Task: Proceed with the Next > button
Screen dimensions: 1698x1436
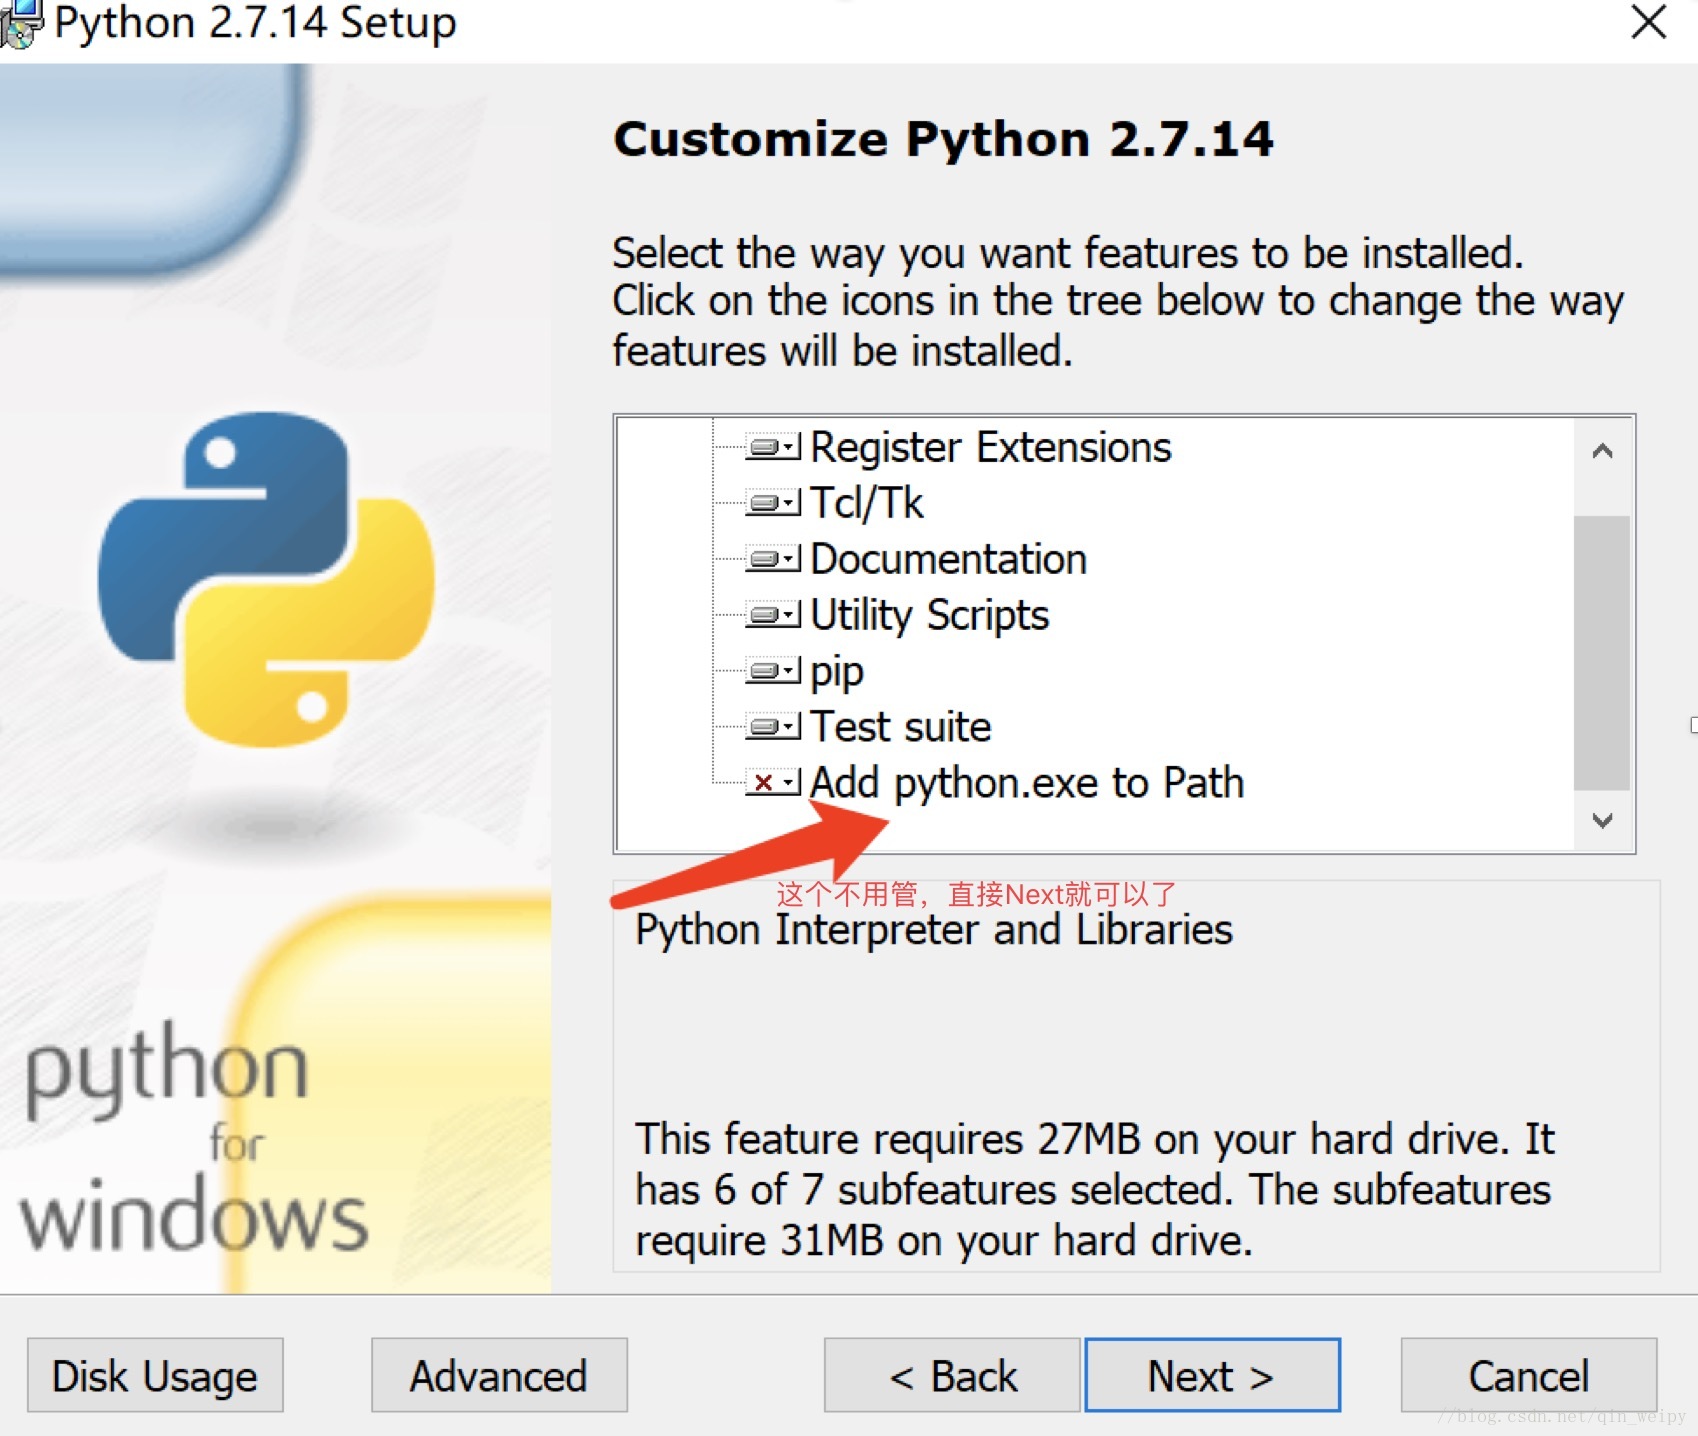Action: [1212, 1376]
